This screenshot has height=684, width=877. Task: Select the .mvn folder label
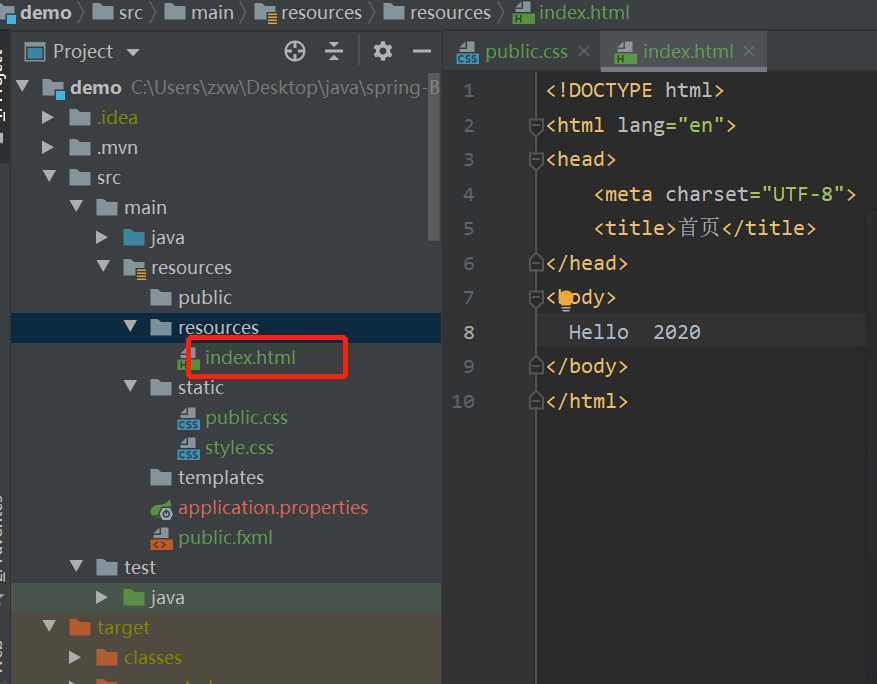117,148
